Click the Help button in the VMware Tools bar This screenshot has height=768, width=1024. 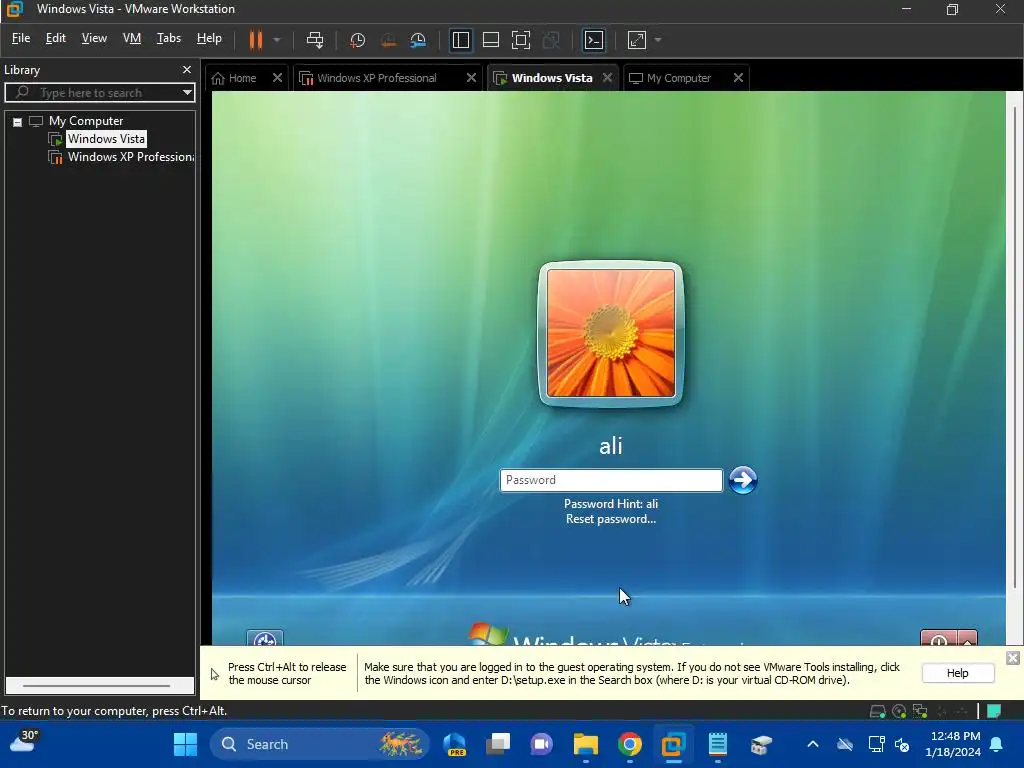click(x=957, y=673)
